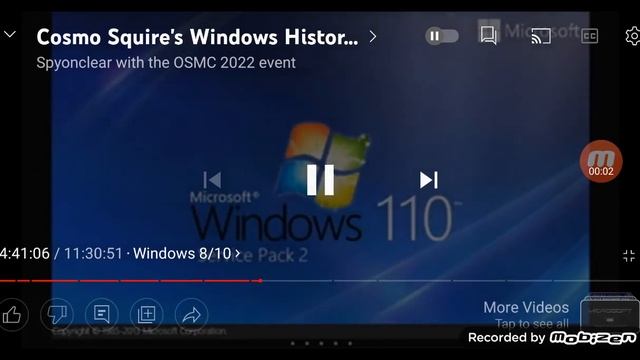The height and width of the screenshot is (360, 640).
Task: Open the Windows 8/10 chapter list
Action: [x=187, y=253]
